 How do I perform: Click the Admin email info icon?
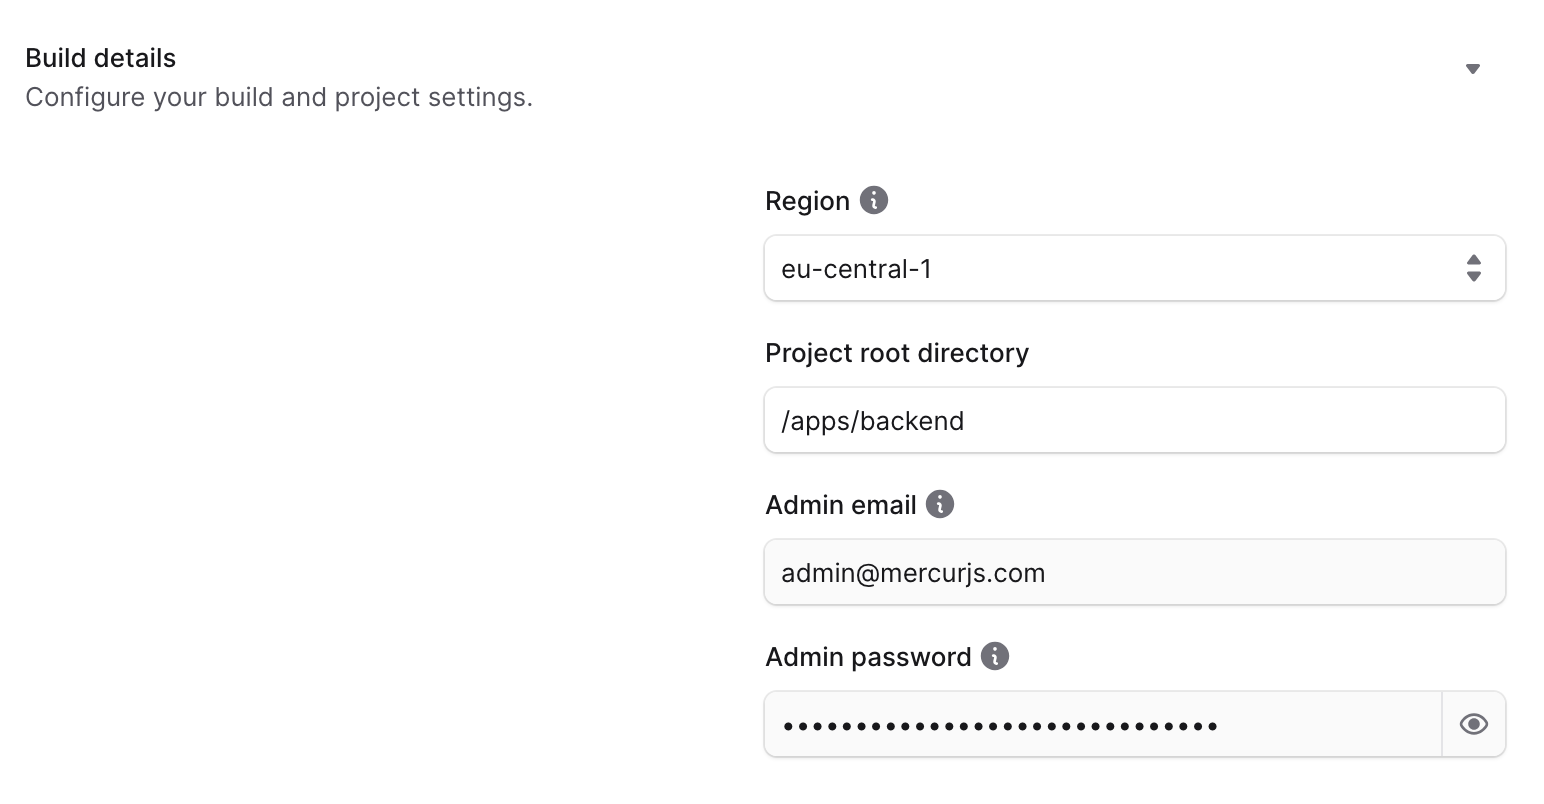(x=940, y=504)
